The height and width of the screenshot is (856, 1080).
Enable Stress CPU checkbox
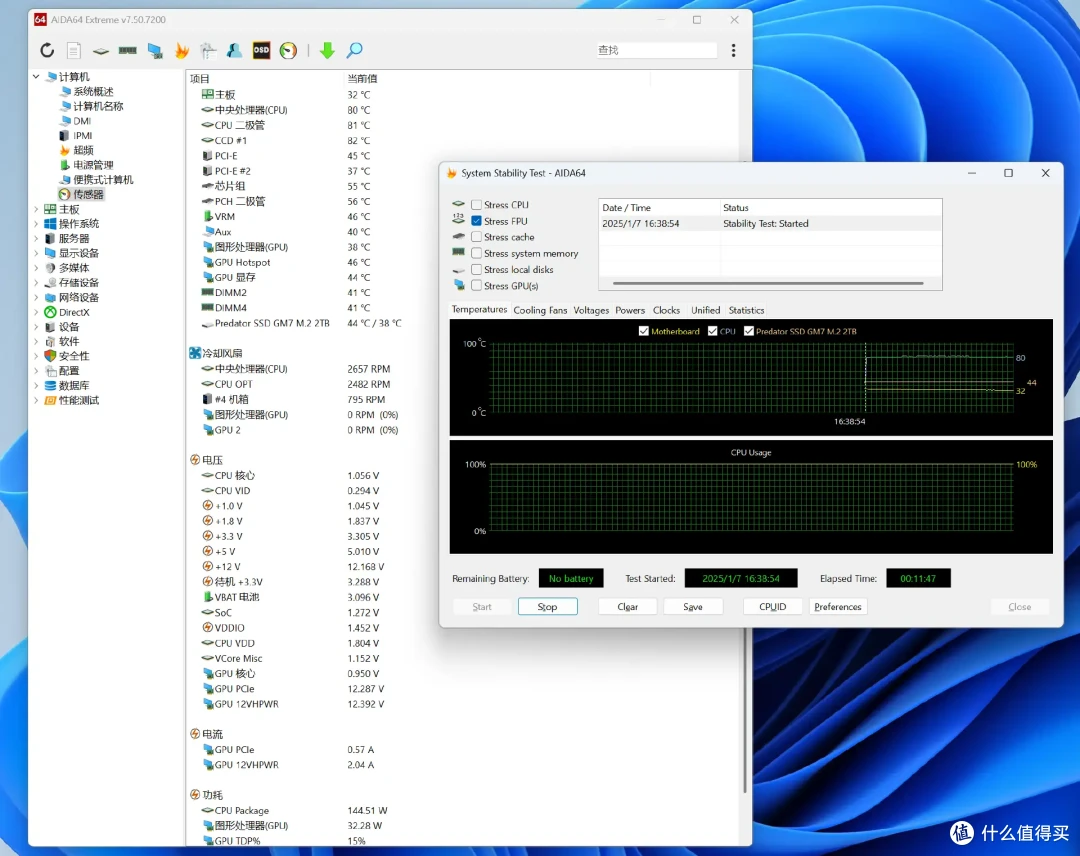(476, 205)
